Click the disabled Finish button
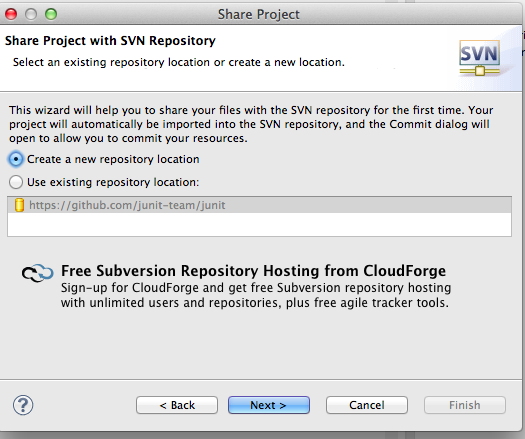Image resolution: width=525 pixels, height=439 pixels. 465,405
